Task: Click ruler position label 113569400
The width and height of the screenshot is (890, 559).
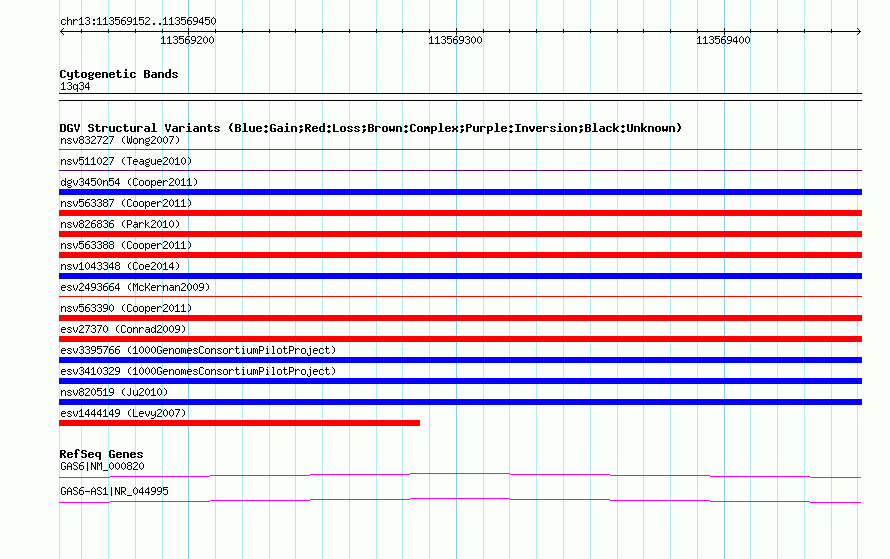Action: coord(723,40)
